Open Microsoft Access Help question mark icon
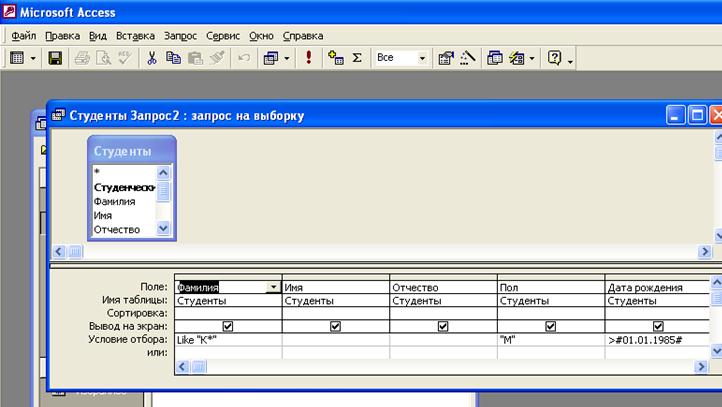 click(x=554, y=58)
